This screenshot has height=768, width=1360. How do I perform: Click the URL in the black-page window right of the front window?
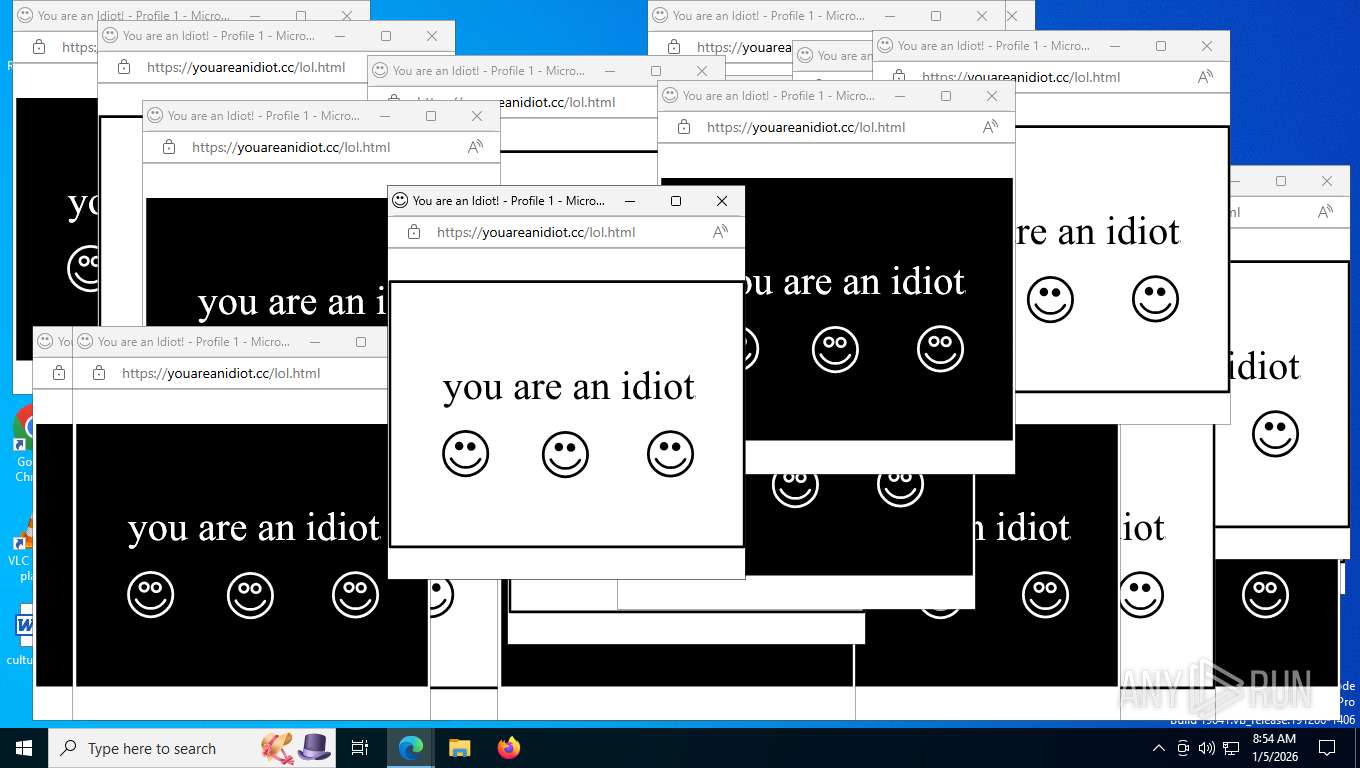[x=806, y=127]
